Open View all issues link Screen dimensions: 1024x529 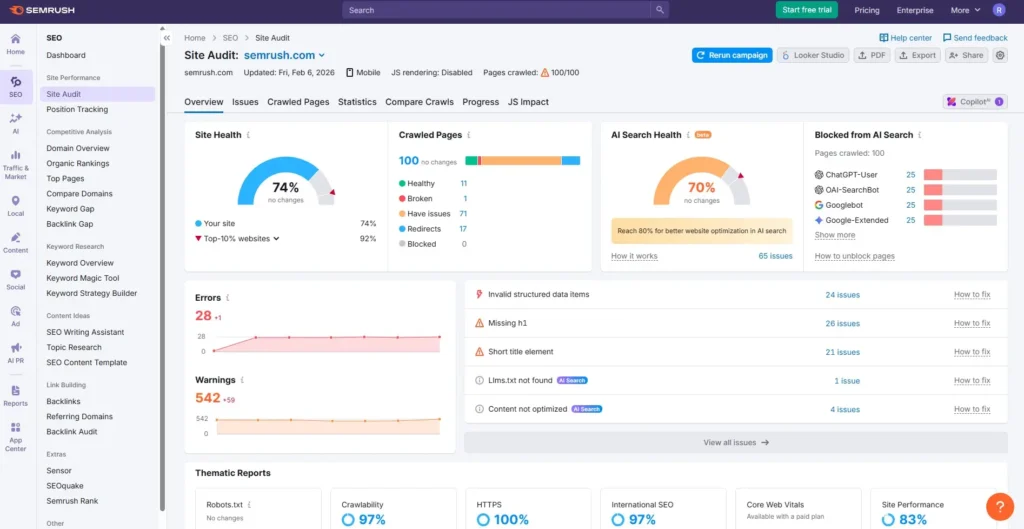coord(735,442)
